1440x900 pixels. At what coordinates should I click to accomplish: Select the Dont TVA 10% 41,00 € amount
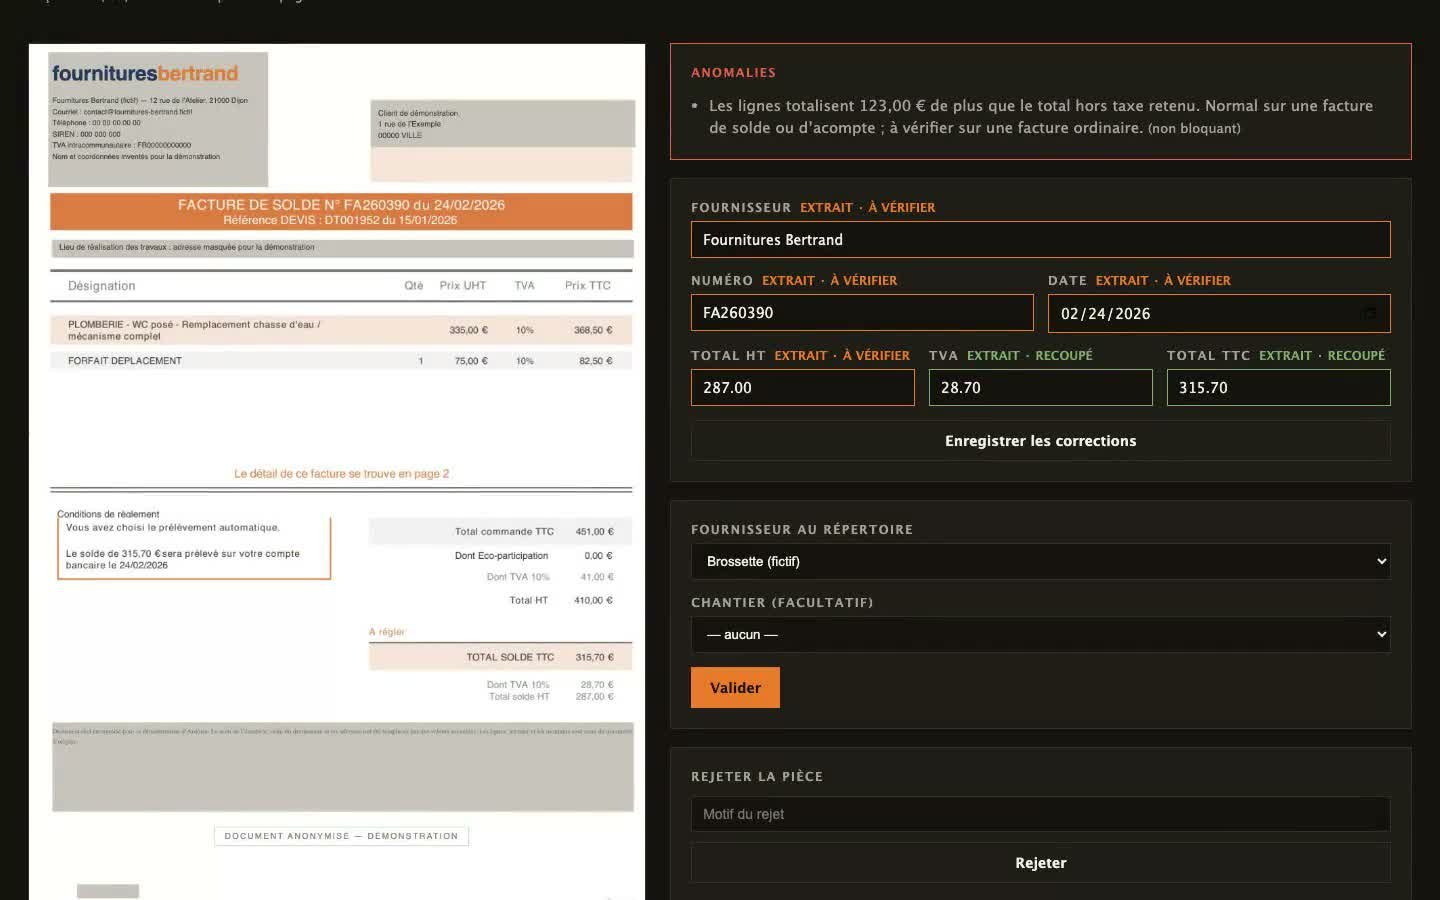click(x=597, y=577)
